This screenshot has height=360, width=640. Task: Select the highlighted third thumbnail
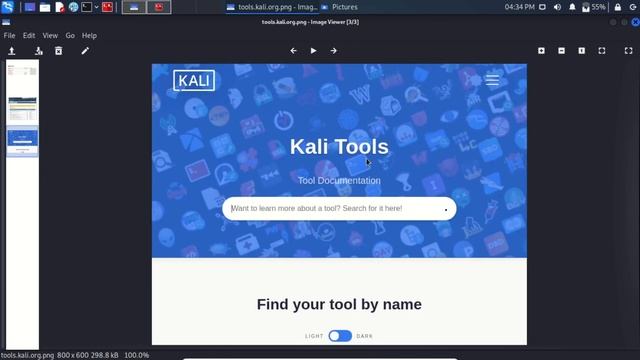(22, 142)
